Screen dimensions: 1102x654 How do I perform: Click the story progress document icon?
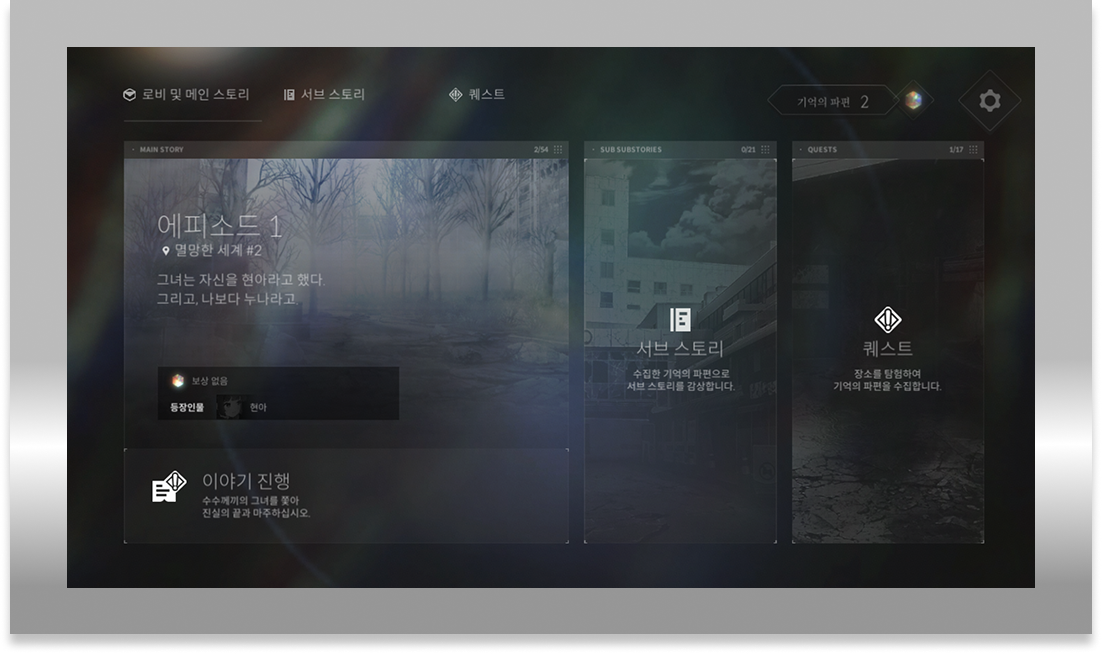point(169,486)
